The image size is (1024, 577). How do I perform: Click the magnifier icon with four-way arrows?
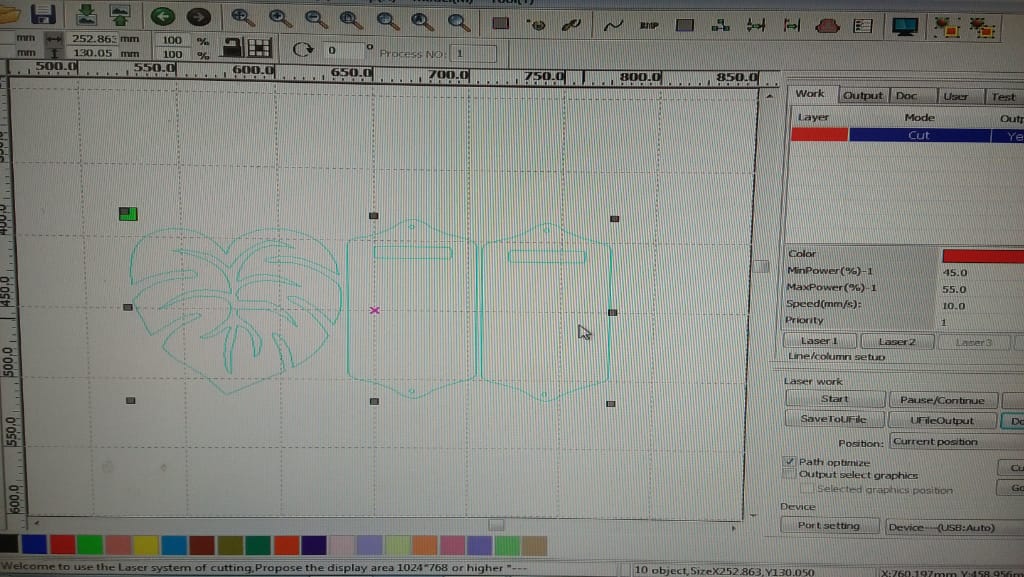tap(243, 18)
